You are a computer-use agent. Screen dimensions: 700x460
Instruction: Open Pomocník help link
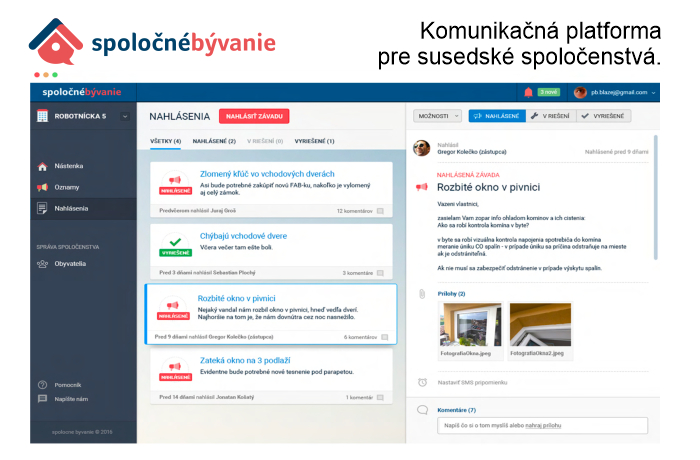click(x=68, y=385)
